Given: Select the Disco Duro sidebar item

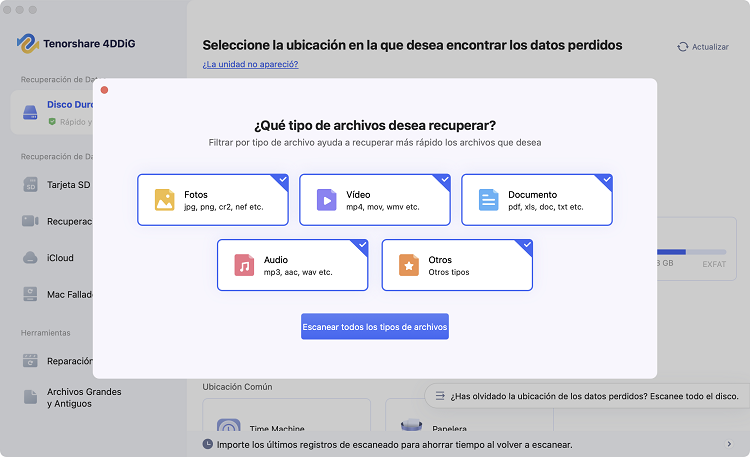Looking at the screenshot, I should tap(52, 112).
